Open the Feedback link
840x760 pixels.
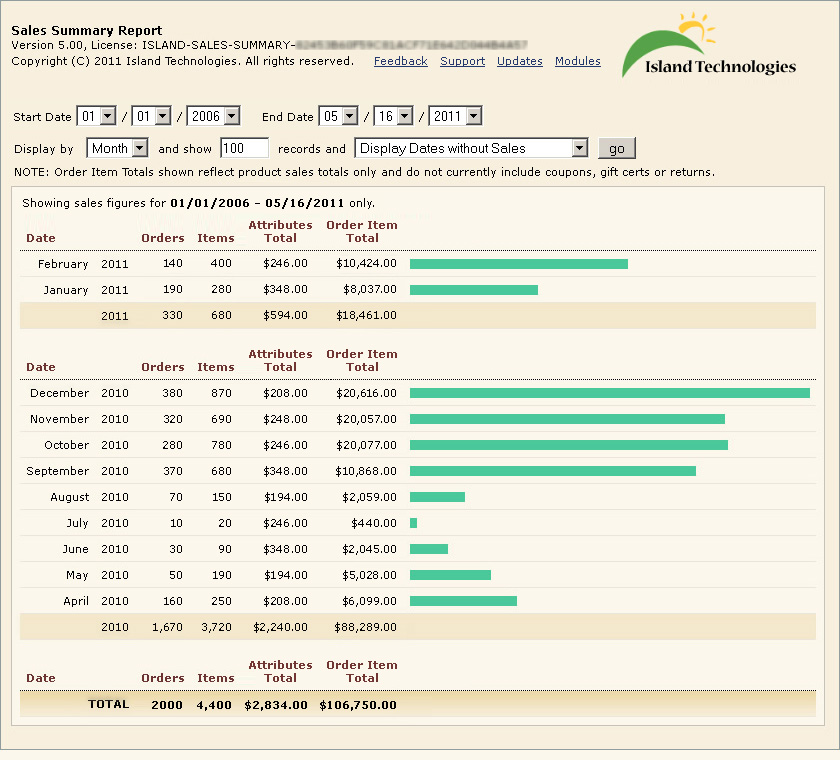click(401, 61)
